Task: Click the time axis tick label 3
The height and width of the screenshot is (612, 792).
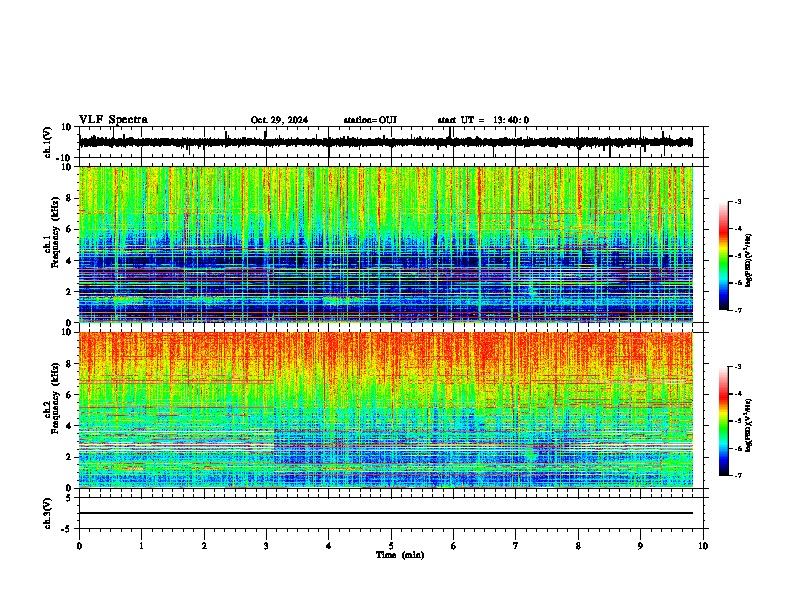Action: pyautogui.click(x=266, y=546)
